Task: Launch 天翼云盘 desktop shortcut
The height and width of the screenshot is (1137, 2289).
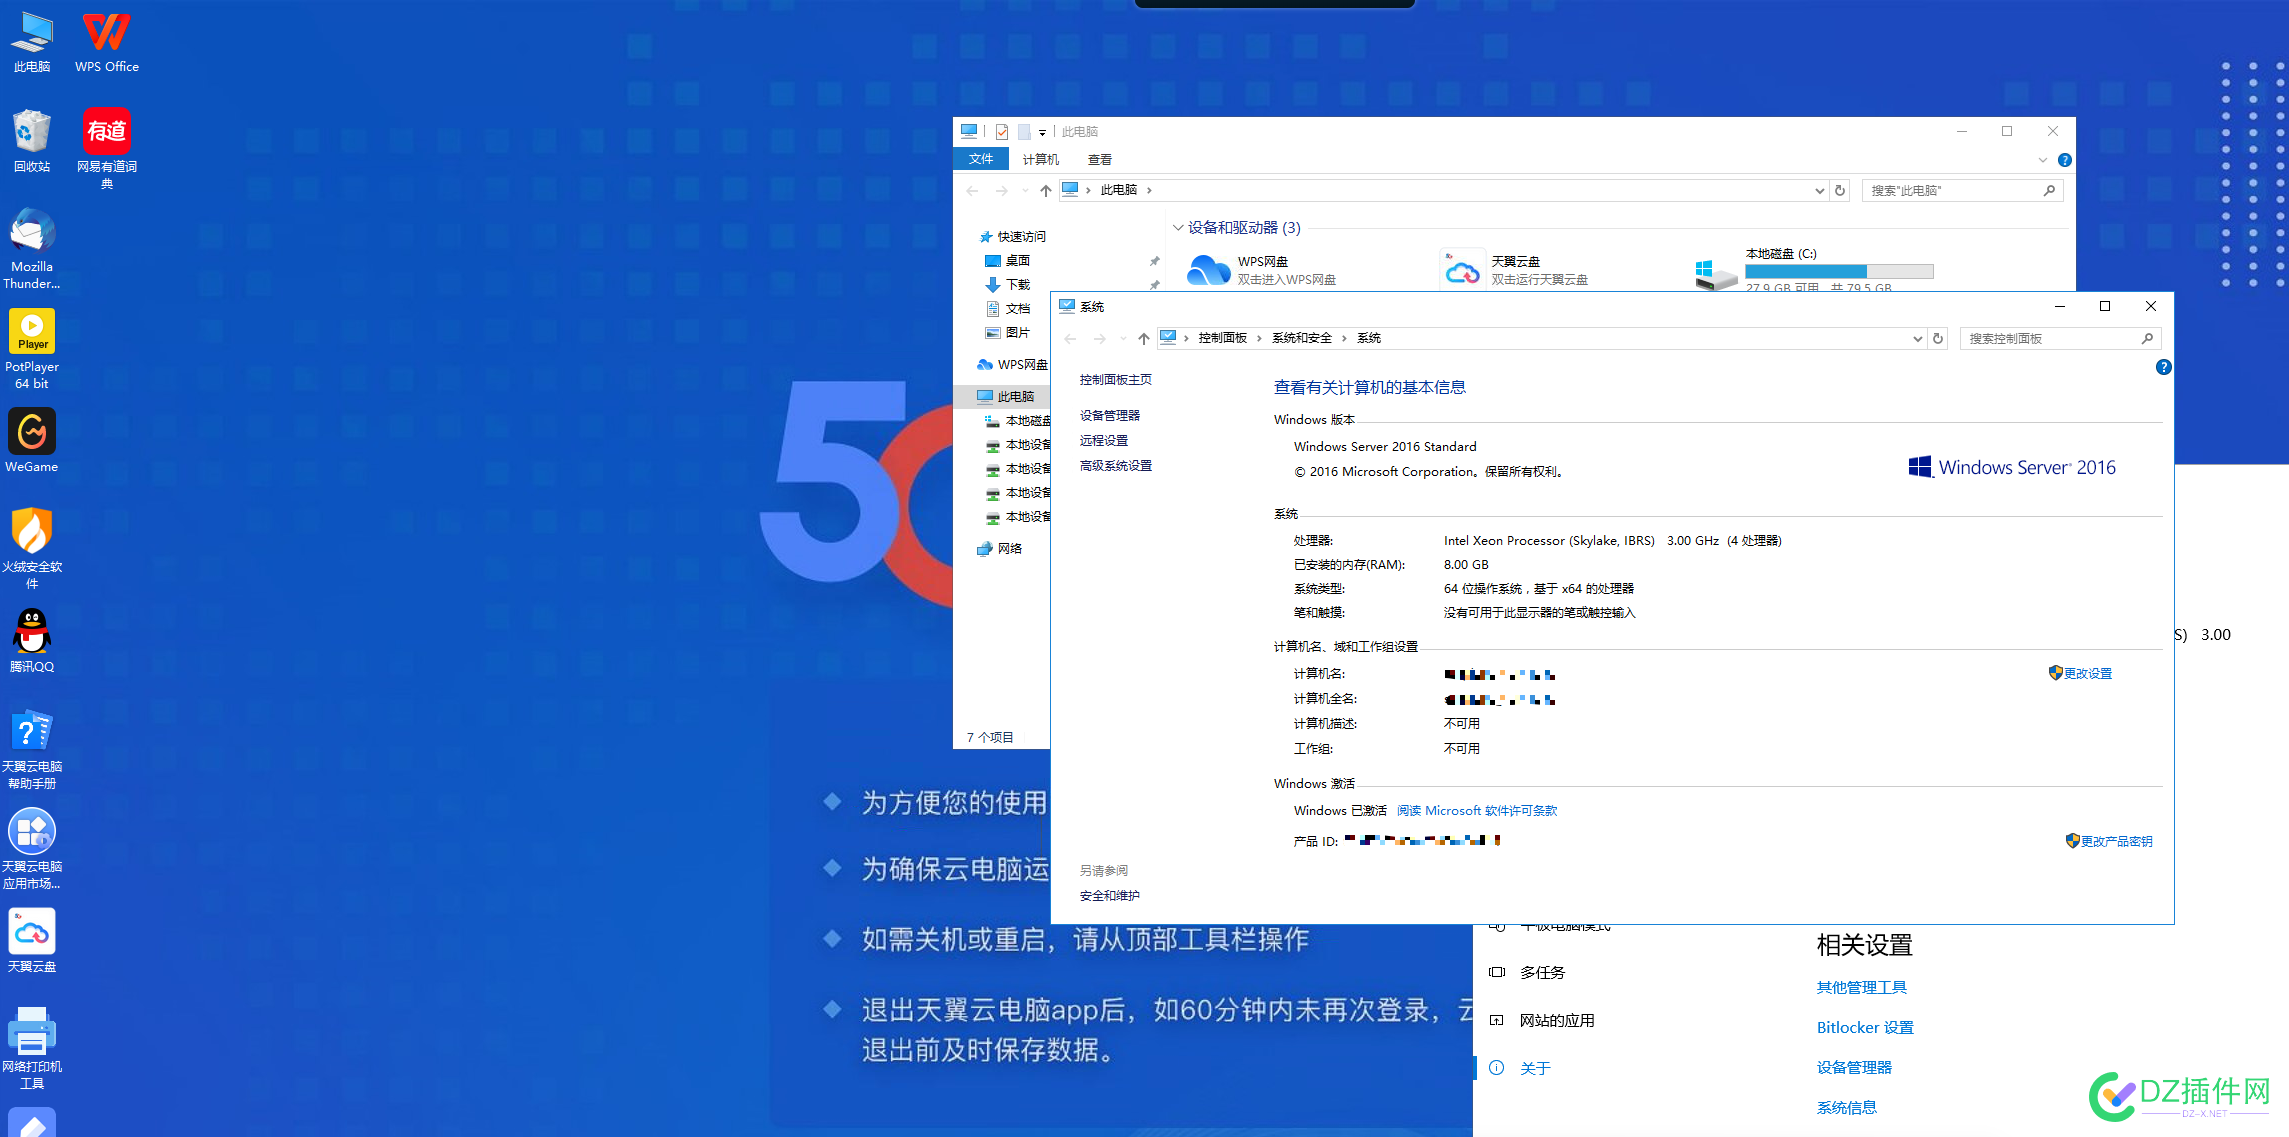Action: point(32,941)
